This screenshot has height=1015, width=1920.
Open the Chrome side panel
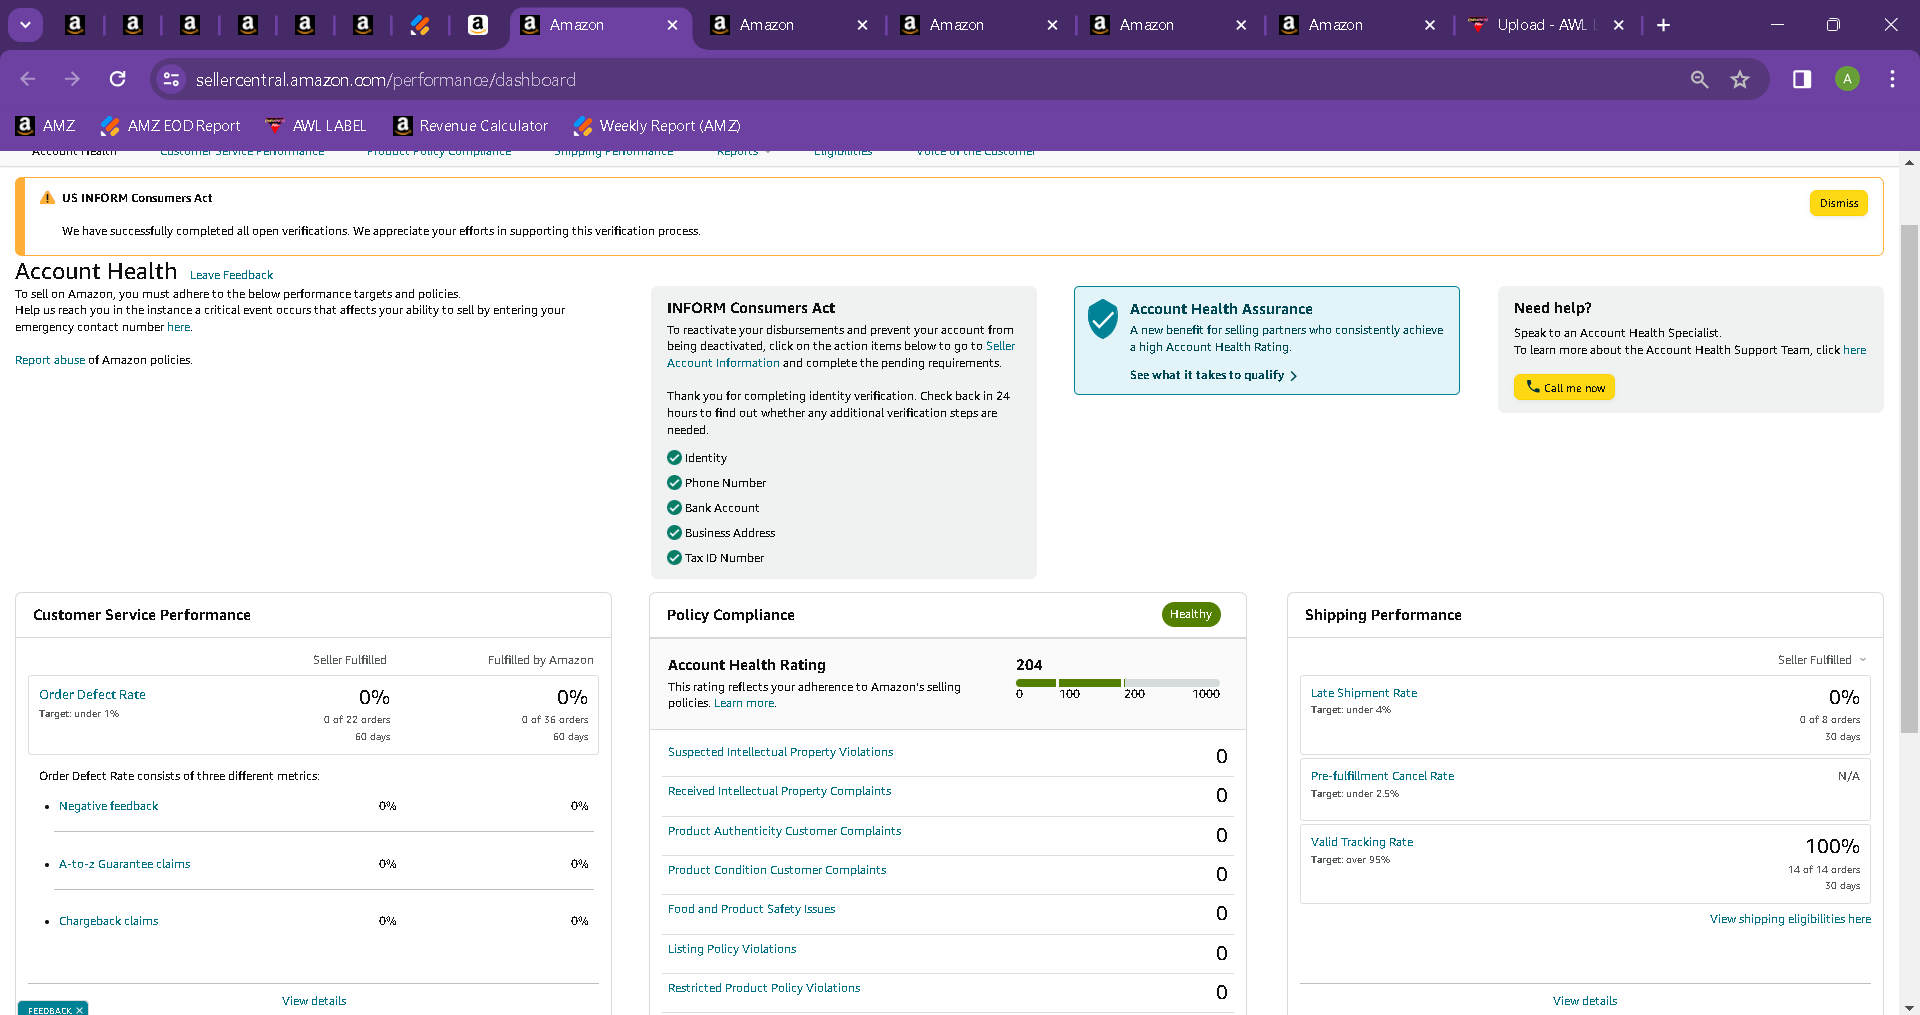[x=1802, y=79]
